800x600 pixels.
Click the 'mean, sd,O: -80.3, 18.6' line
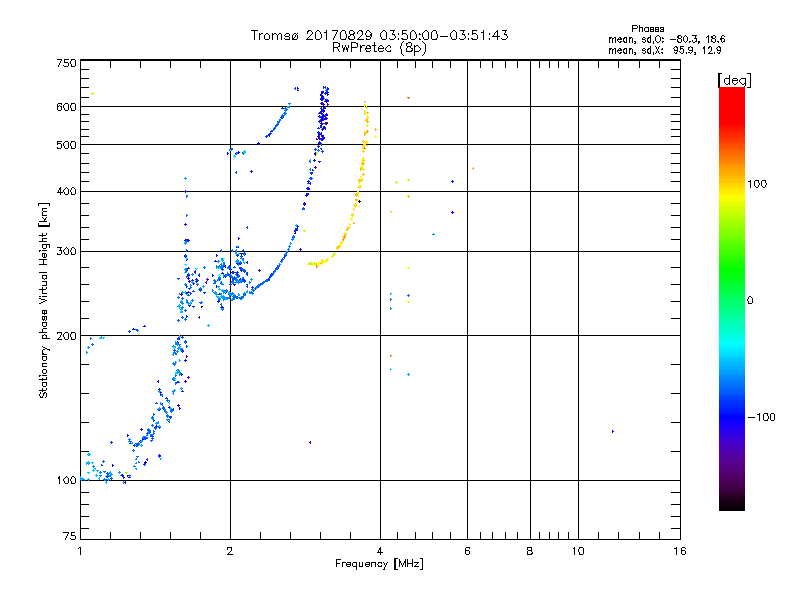666,39
